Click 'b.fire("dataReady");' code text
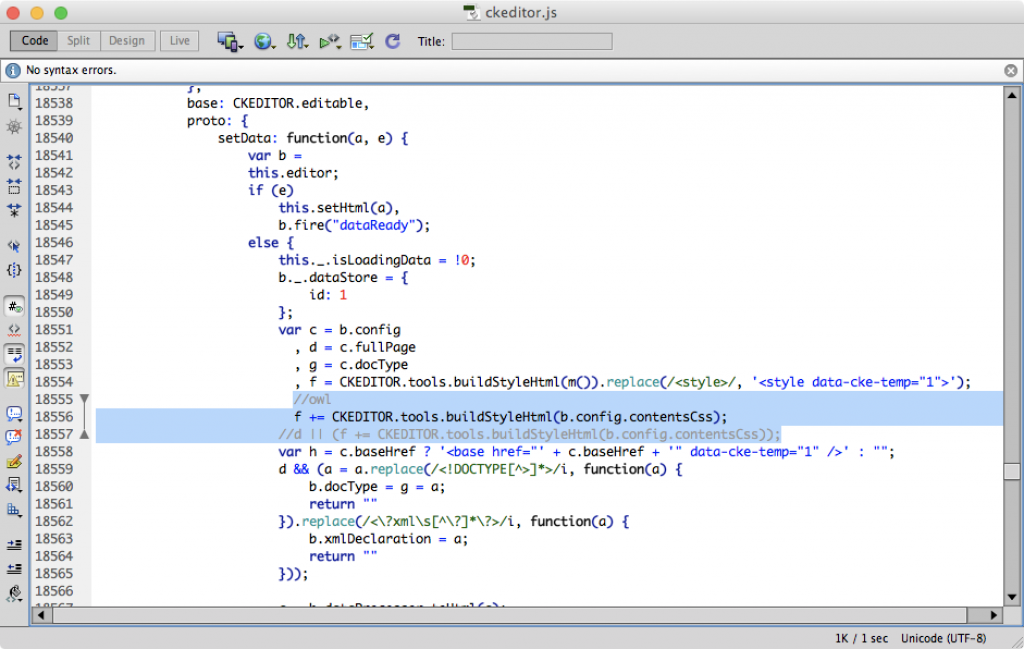The image size is (1024, 649). point(354,225)
